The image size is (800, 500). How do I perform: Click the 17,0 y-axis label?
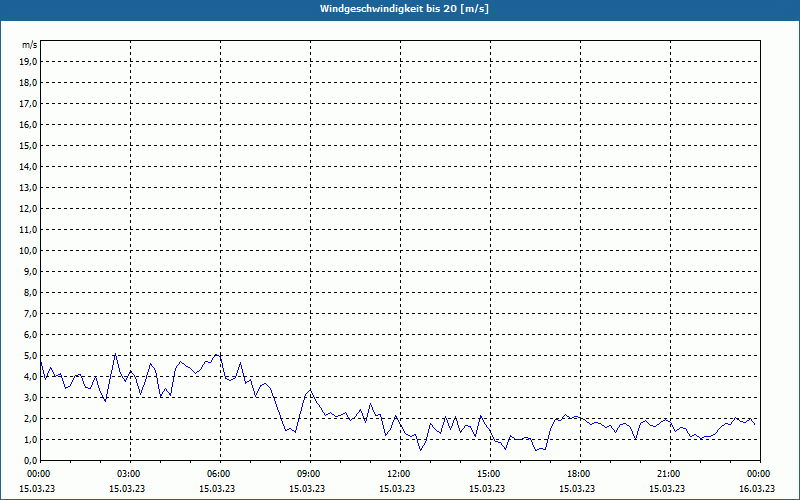(x=28, y=104)
